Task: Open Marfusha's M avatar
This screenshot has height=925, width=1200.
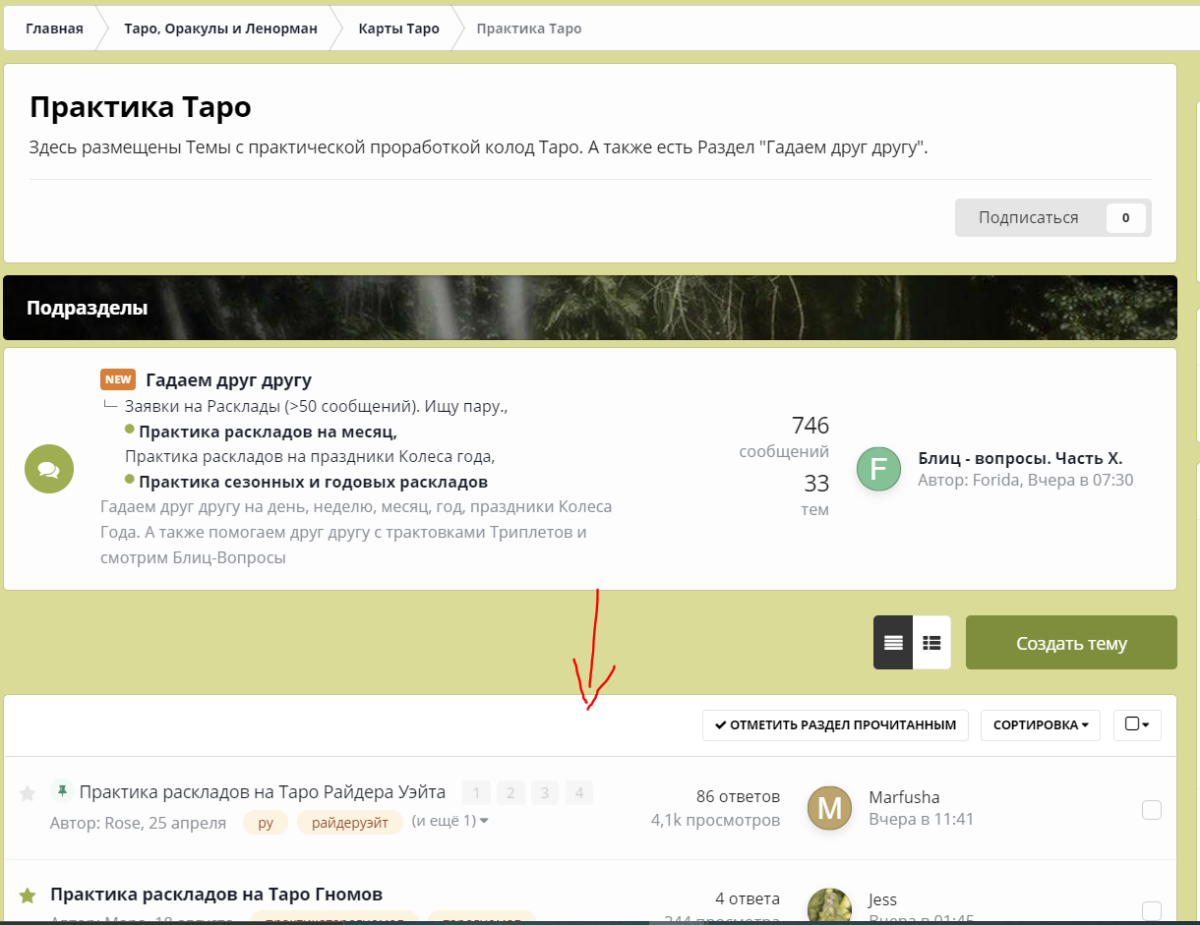Action: (x=829, y=808)
